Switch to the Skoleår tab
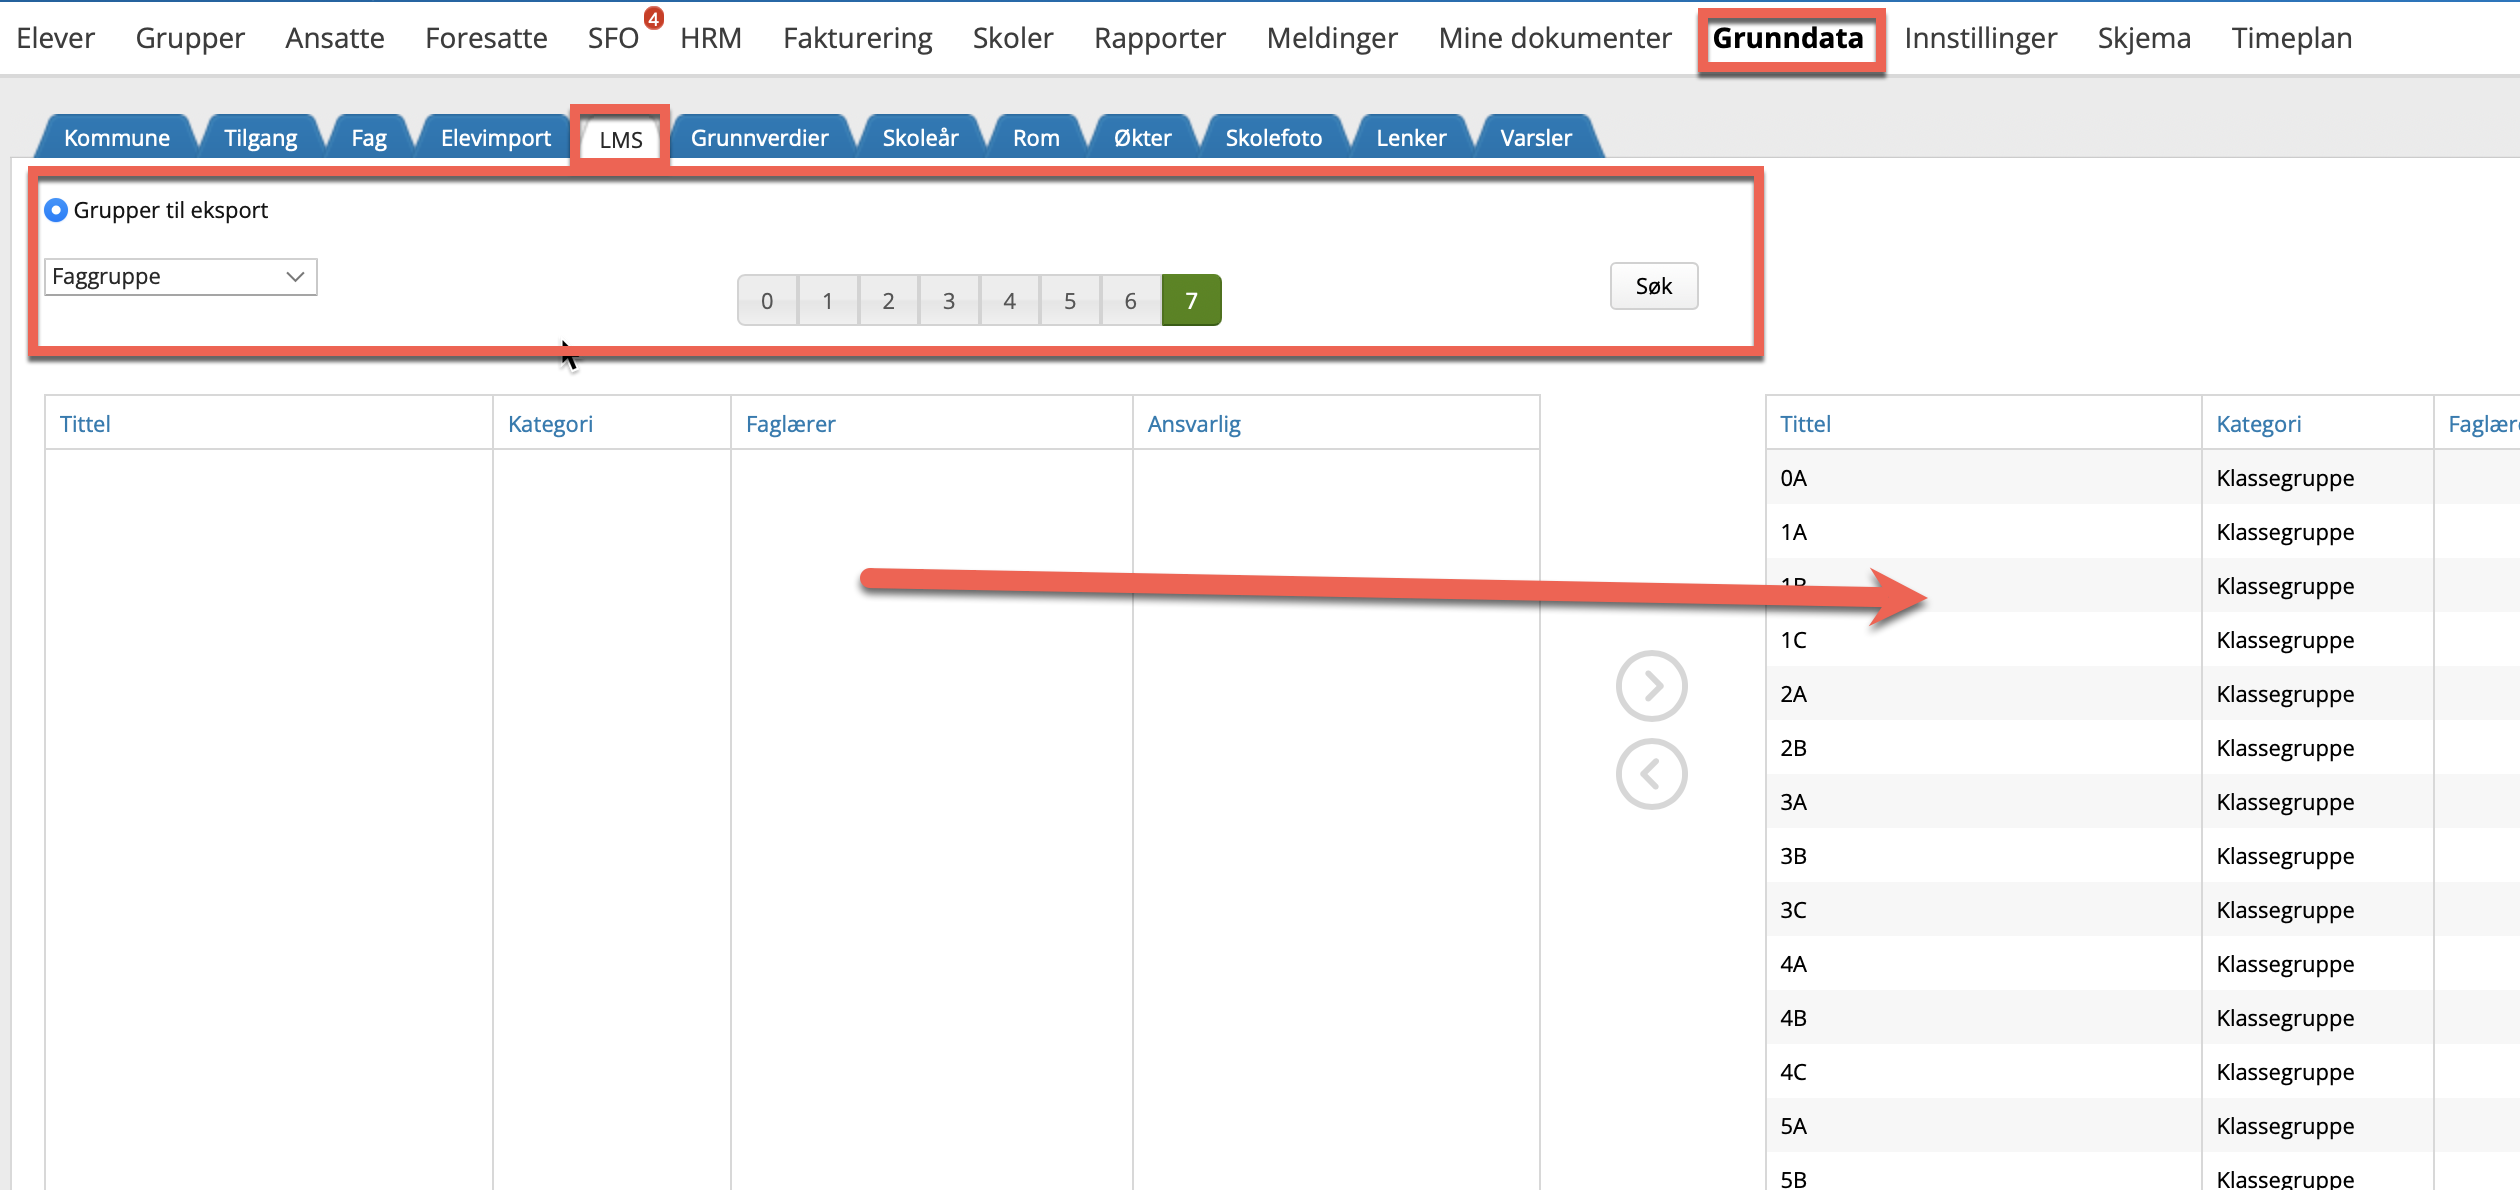Image resolution: width=2520 pixels, height=1190 pixels. [920, 138]
